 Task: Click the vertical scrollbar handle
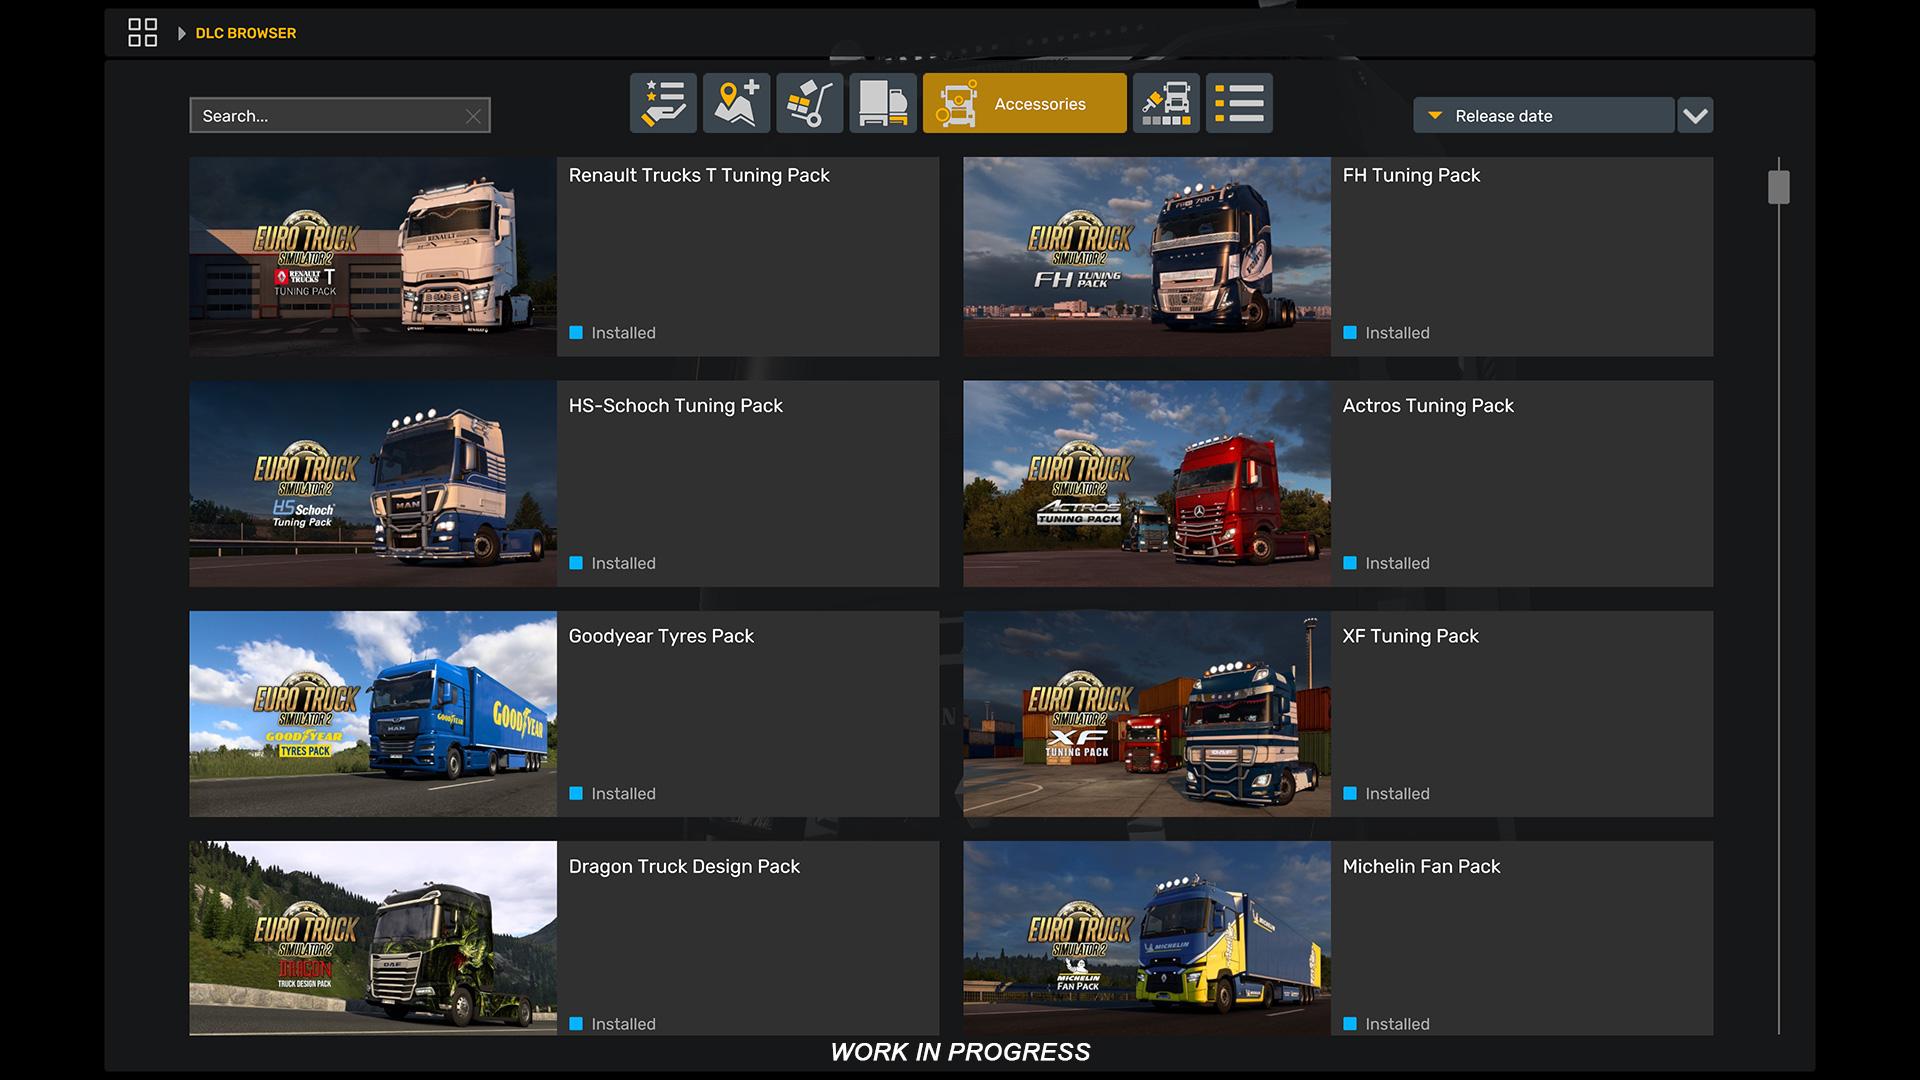[1778, 187]
